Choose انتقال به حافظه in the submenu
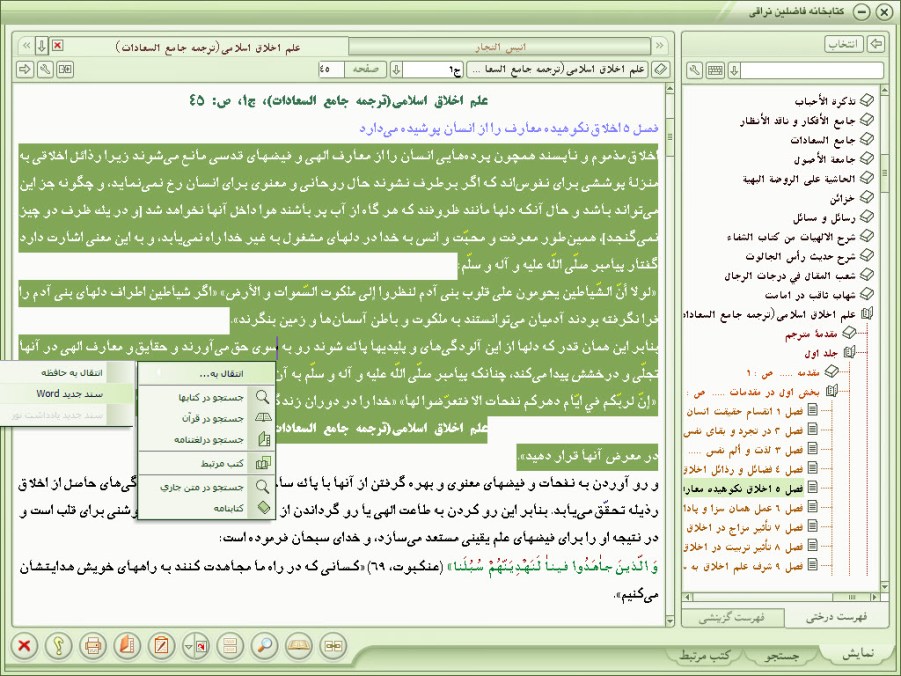This screenshot has height=676, width=901. click(67, 372)
